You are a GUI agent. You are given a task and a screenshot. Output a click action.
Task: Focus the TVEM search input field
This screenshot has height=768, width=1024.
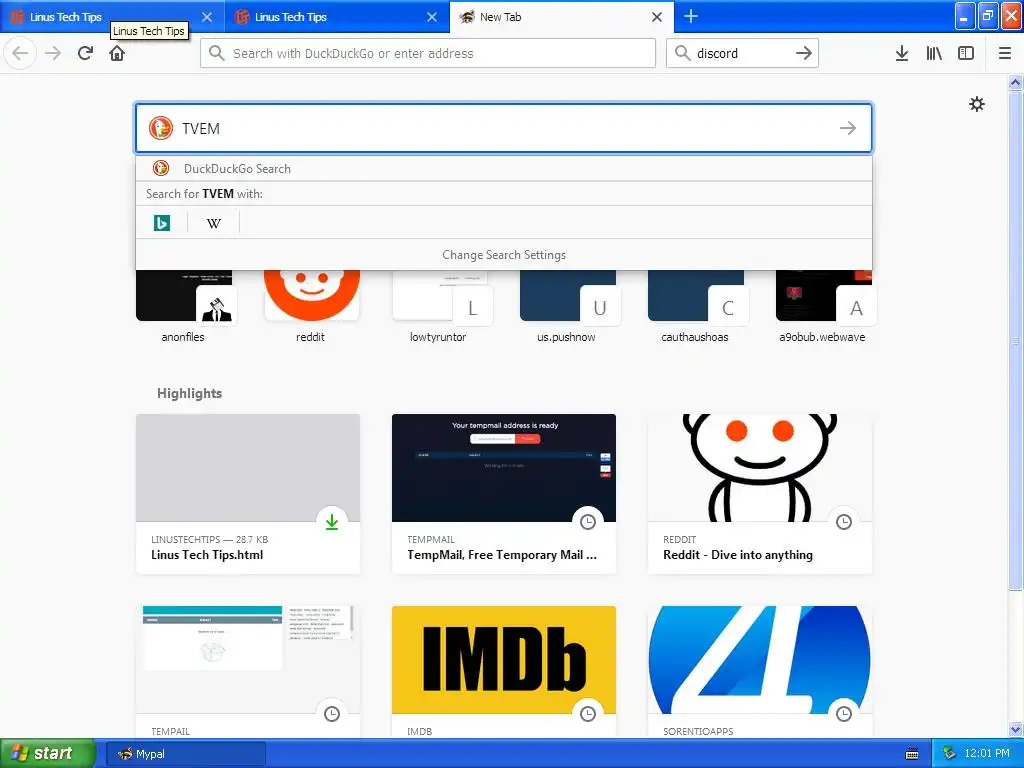point(506,128)
